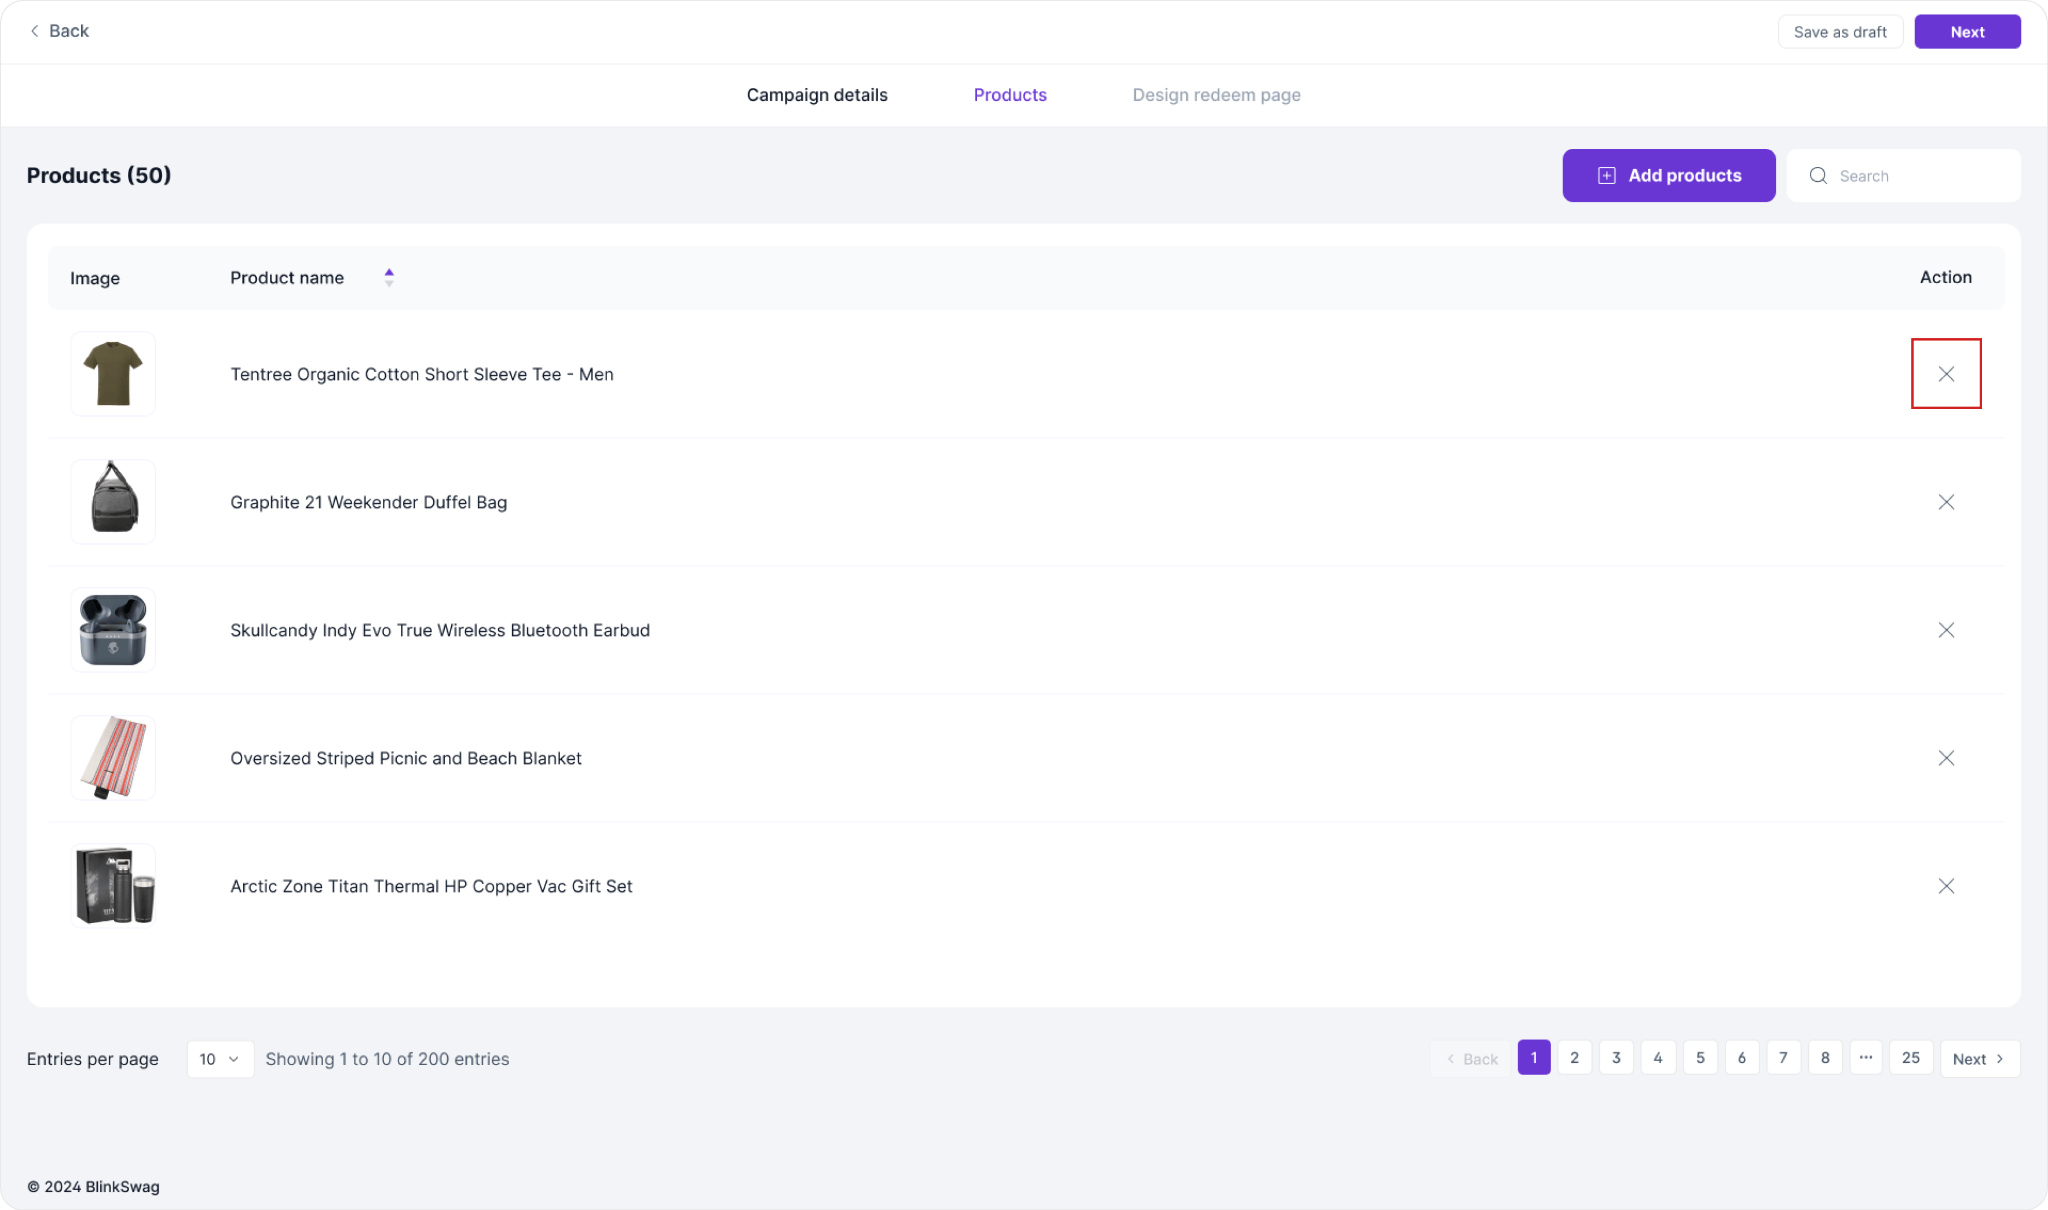Click page 25 in pagination
The height and width of the screenshot is (1210, 2048).
click(x=1911, y=1057)
